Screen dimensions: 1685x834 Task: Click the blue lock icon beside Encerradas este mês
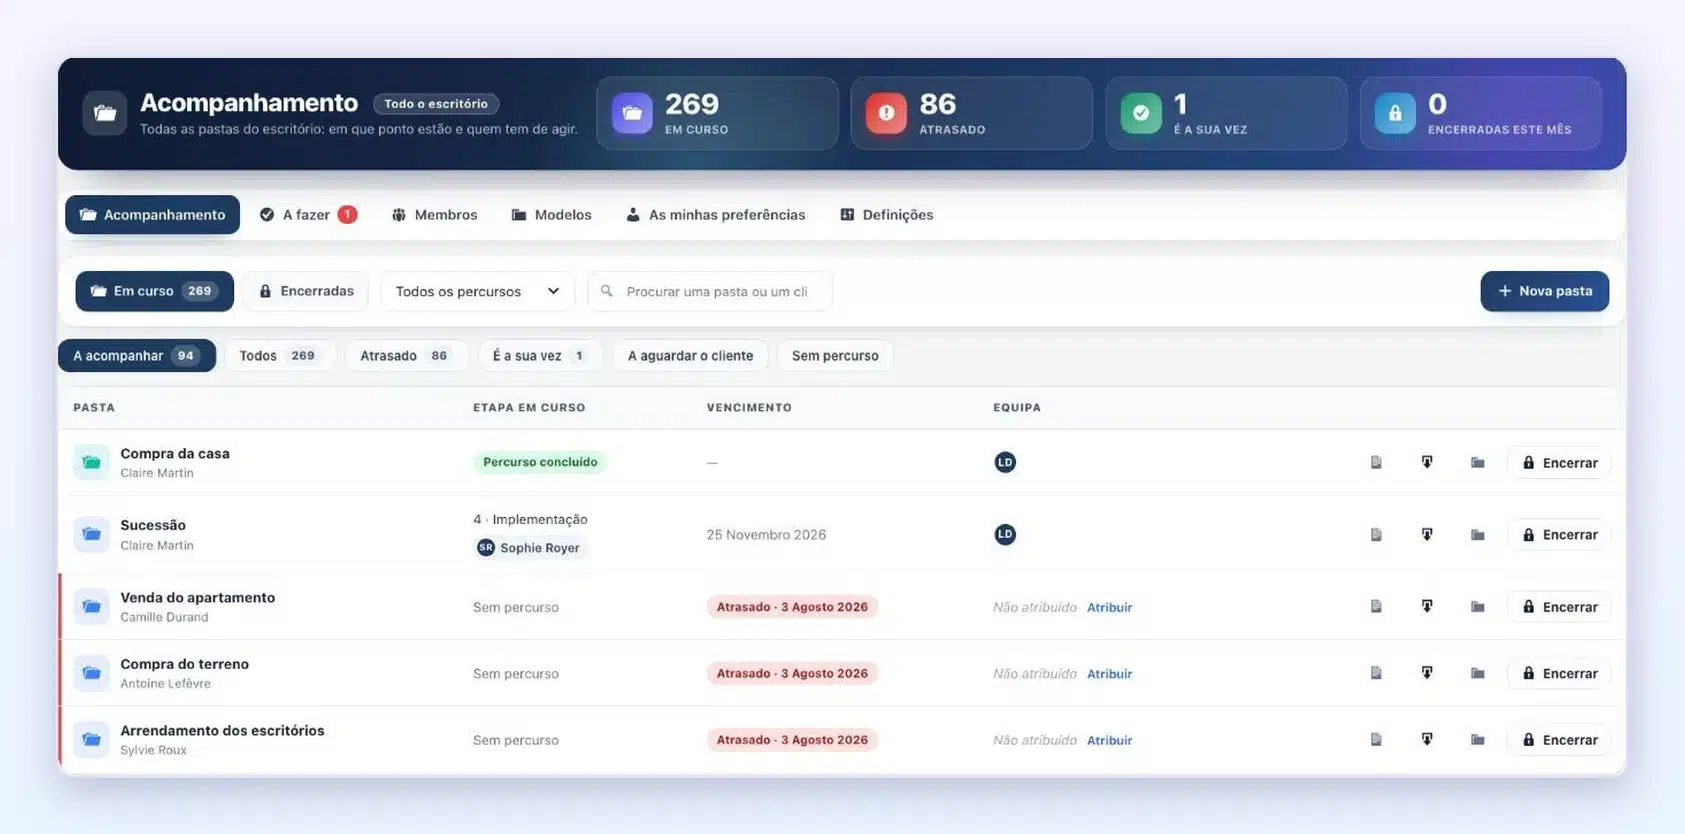tap(1395, 113)
